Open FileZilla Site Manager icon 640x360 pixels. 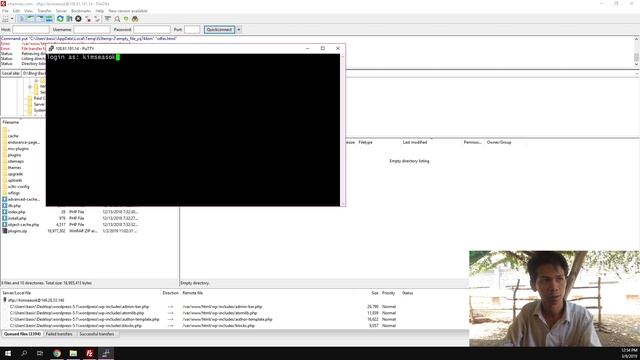5,19
